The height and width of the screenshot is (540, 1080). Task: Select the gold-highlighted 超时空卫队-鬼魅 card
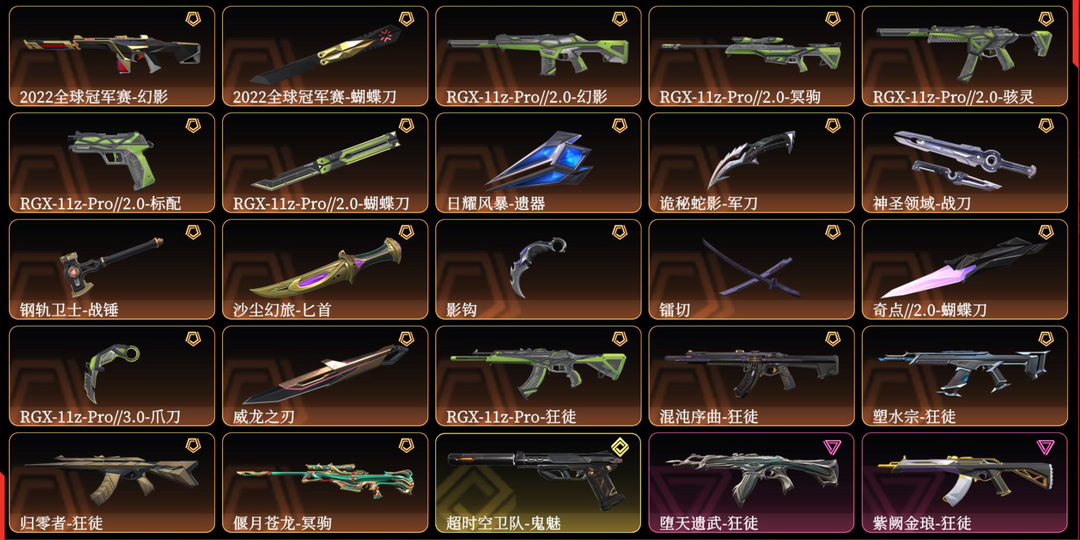[x=538, y=483]
